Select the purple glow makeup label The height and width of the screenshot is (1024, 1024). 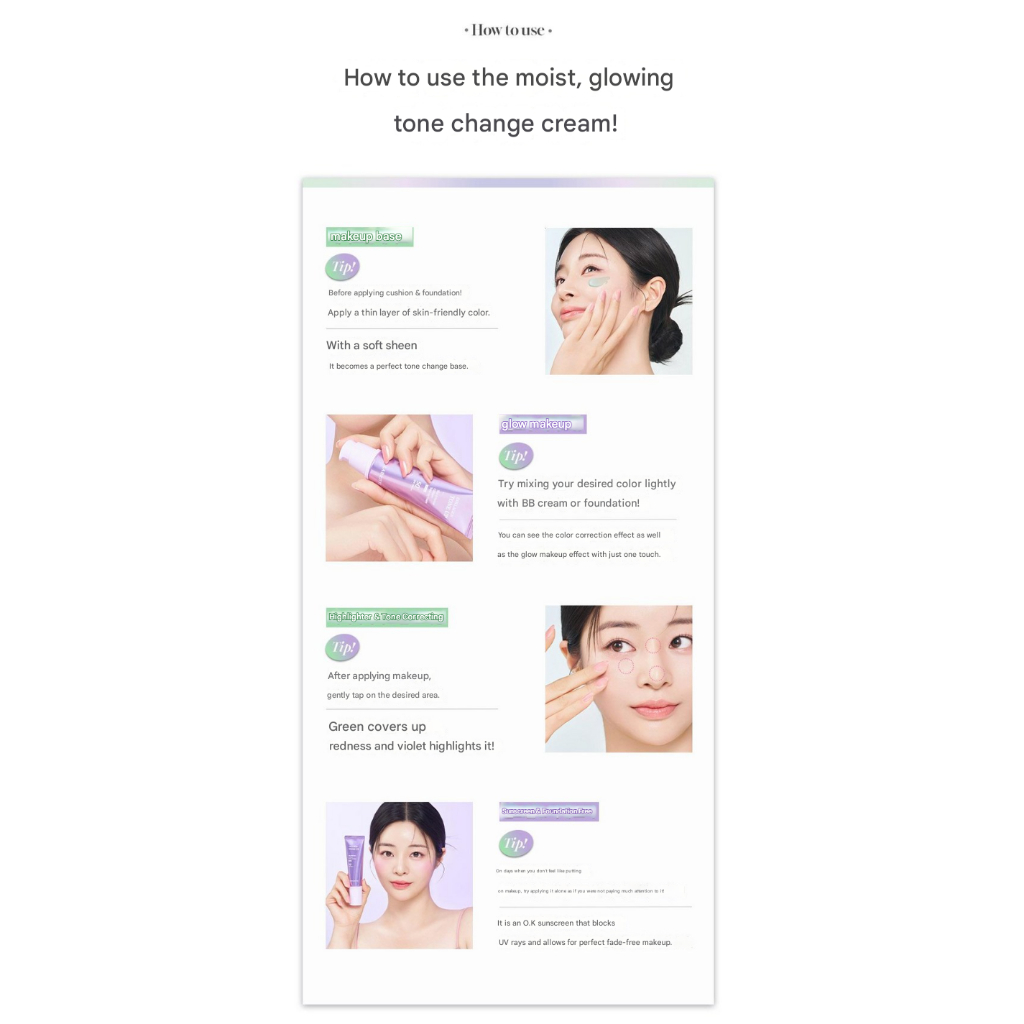point(542,424)
